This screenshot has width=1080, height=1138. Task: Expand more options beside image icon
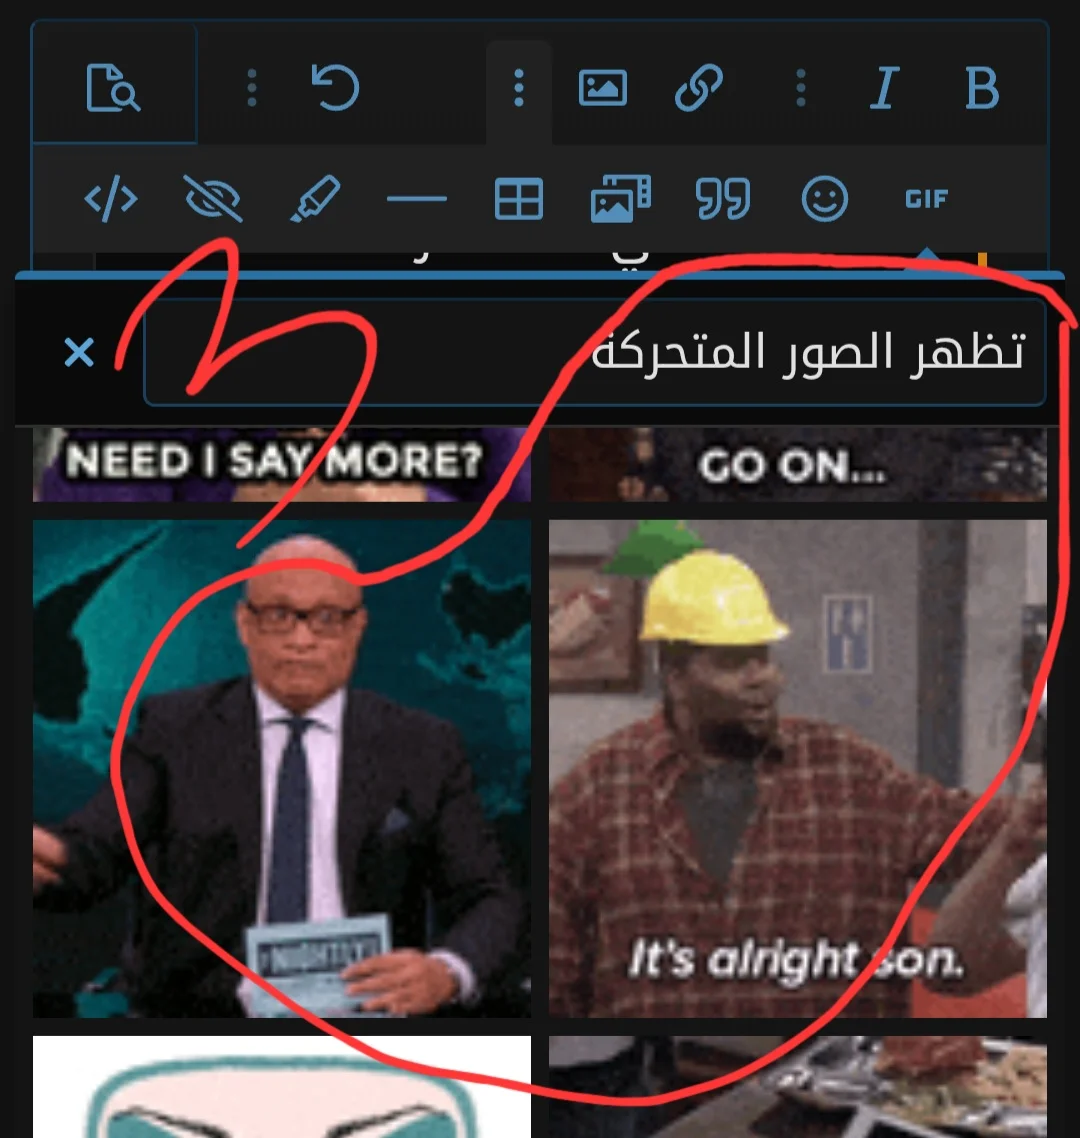pyautogui.click(x=518, y=88)
